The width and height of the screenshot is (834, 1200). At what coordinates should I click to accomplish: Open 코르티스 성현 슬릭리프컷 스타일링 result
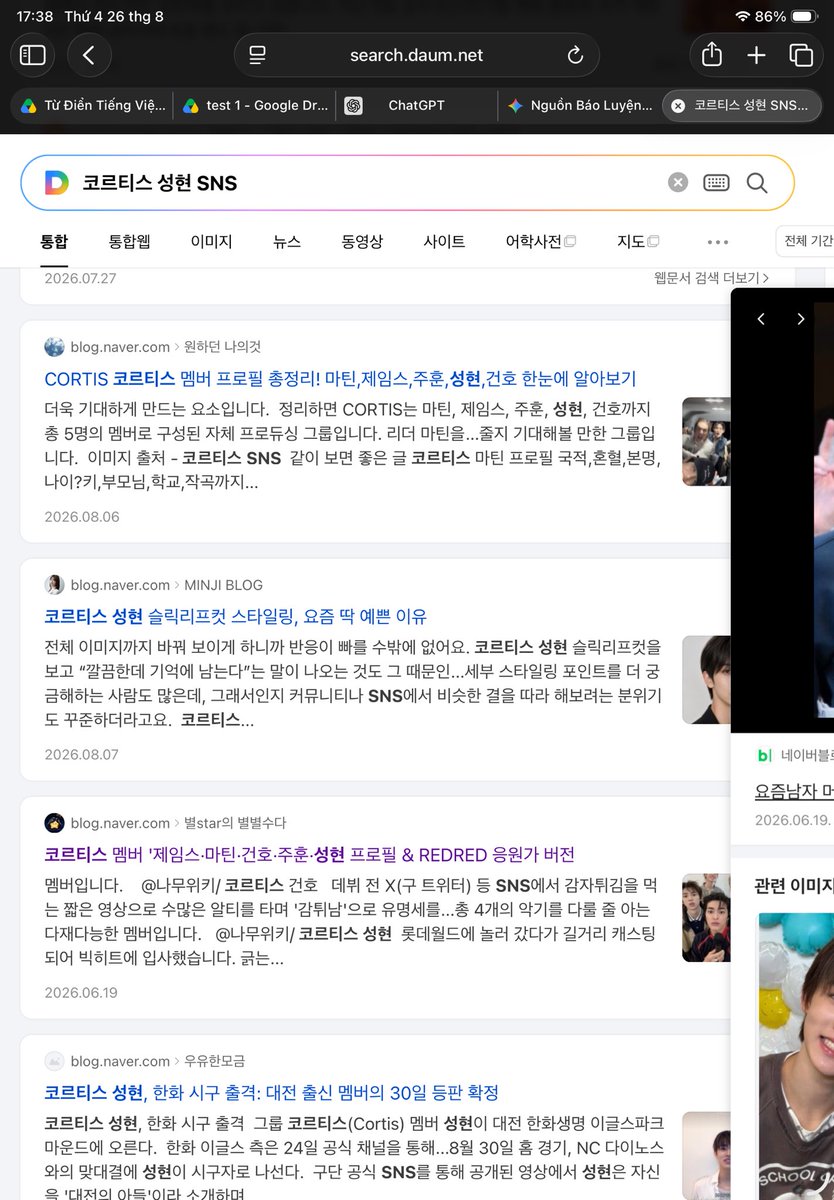click(x=236, y=617)
